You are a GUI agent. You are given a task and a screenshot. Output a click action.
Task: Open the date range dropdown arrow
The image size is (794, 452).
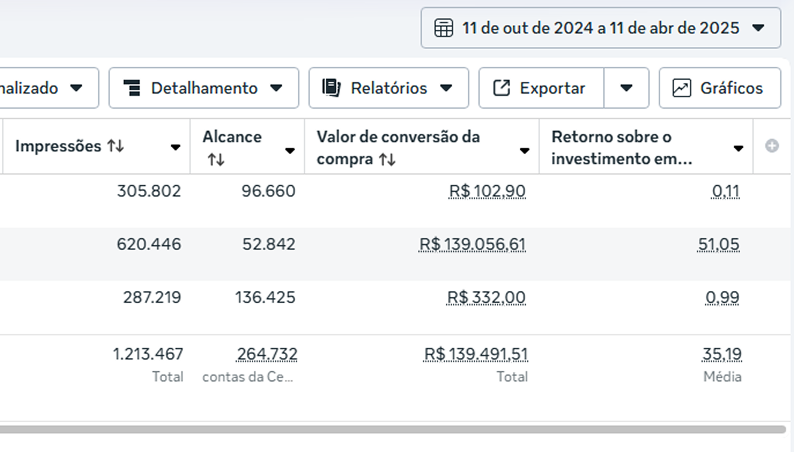759,28
